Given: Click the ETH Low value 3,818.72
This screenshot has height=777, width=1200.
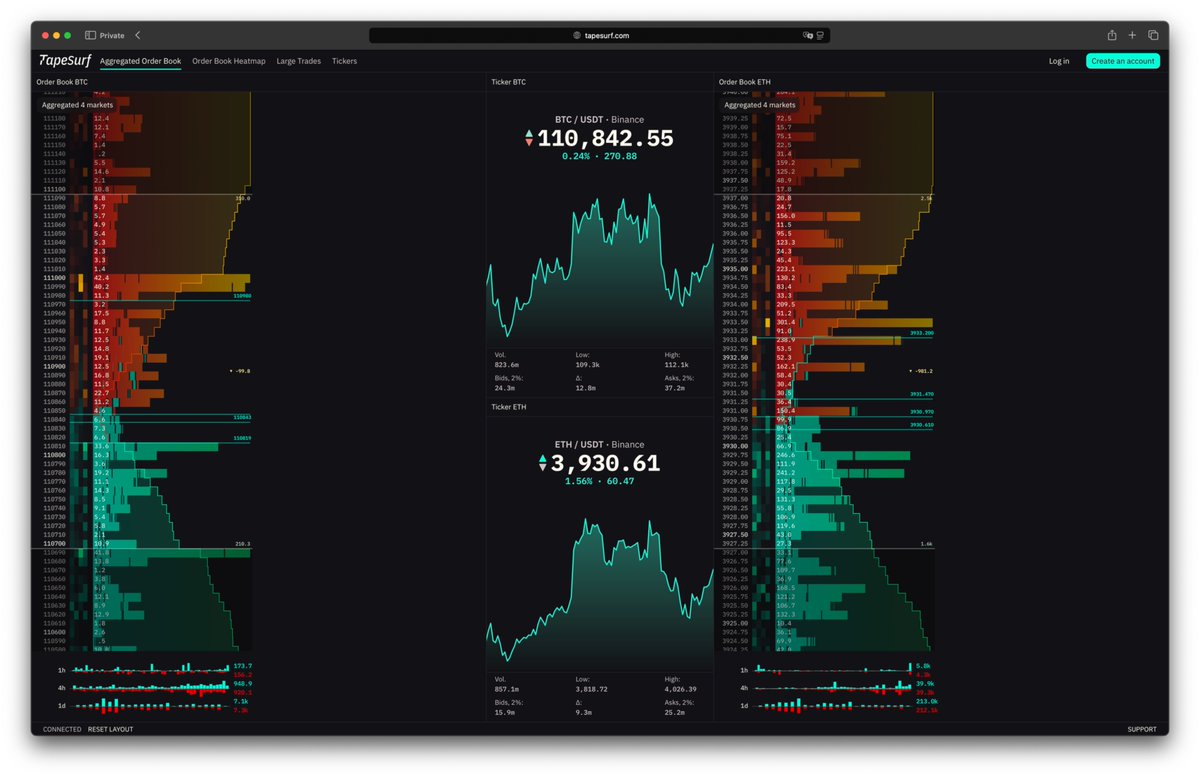Looking at the screenshot, I should tap(594, 689).
